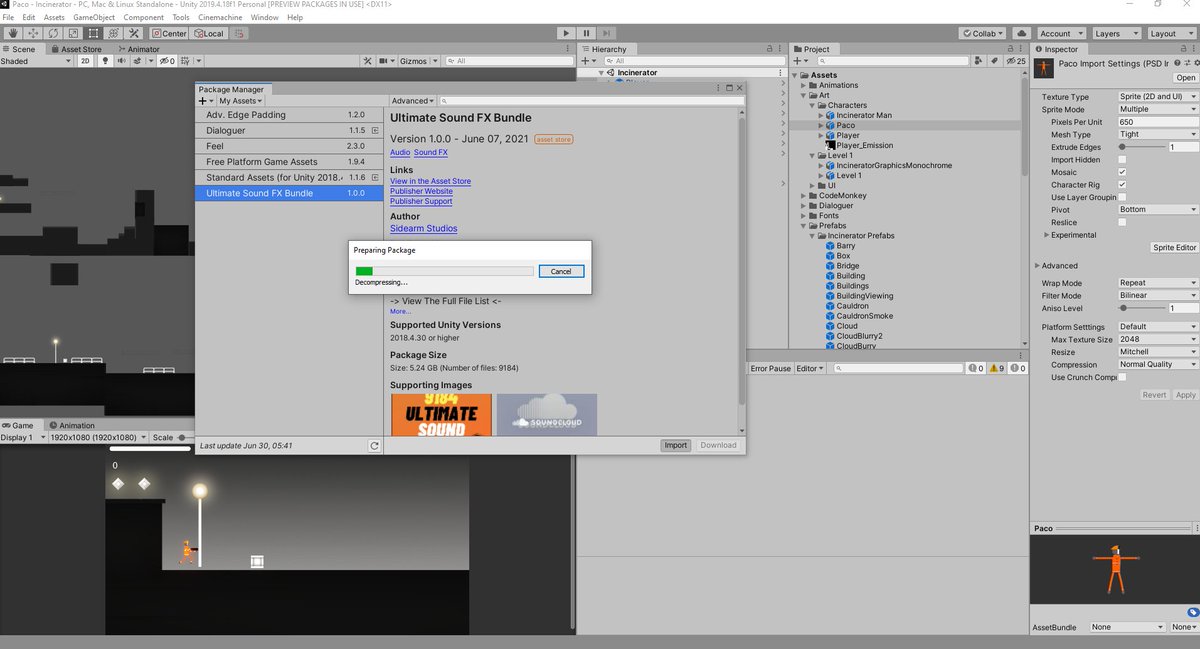The width and height of the screenshot is (1200, 649).
Task: Open the Sprite Editor button
Action: click(x=1174, y=247)
